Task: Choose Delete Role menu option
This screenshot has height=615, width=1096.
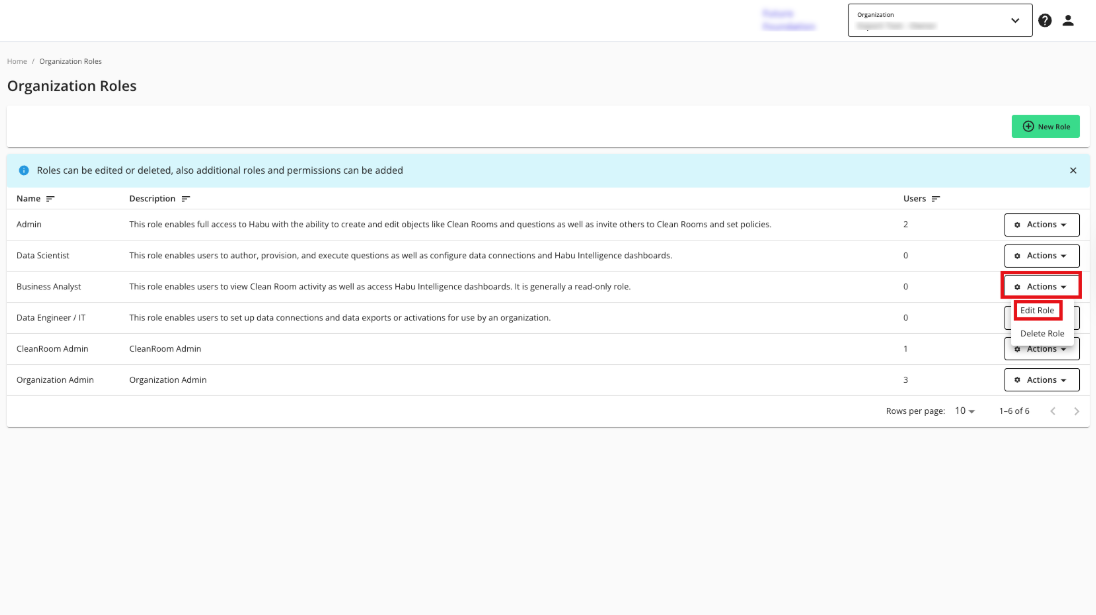Action: [x=1042, y=334]
